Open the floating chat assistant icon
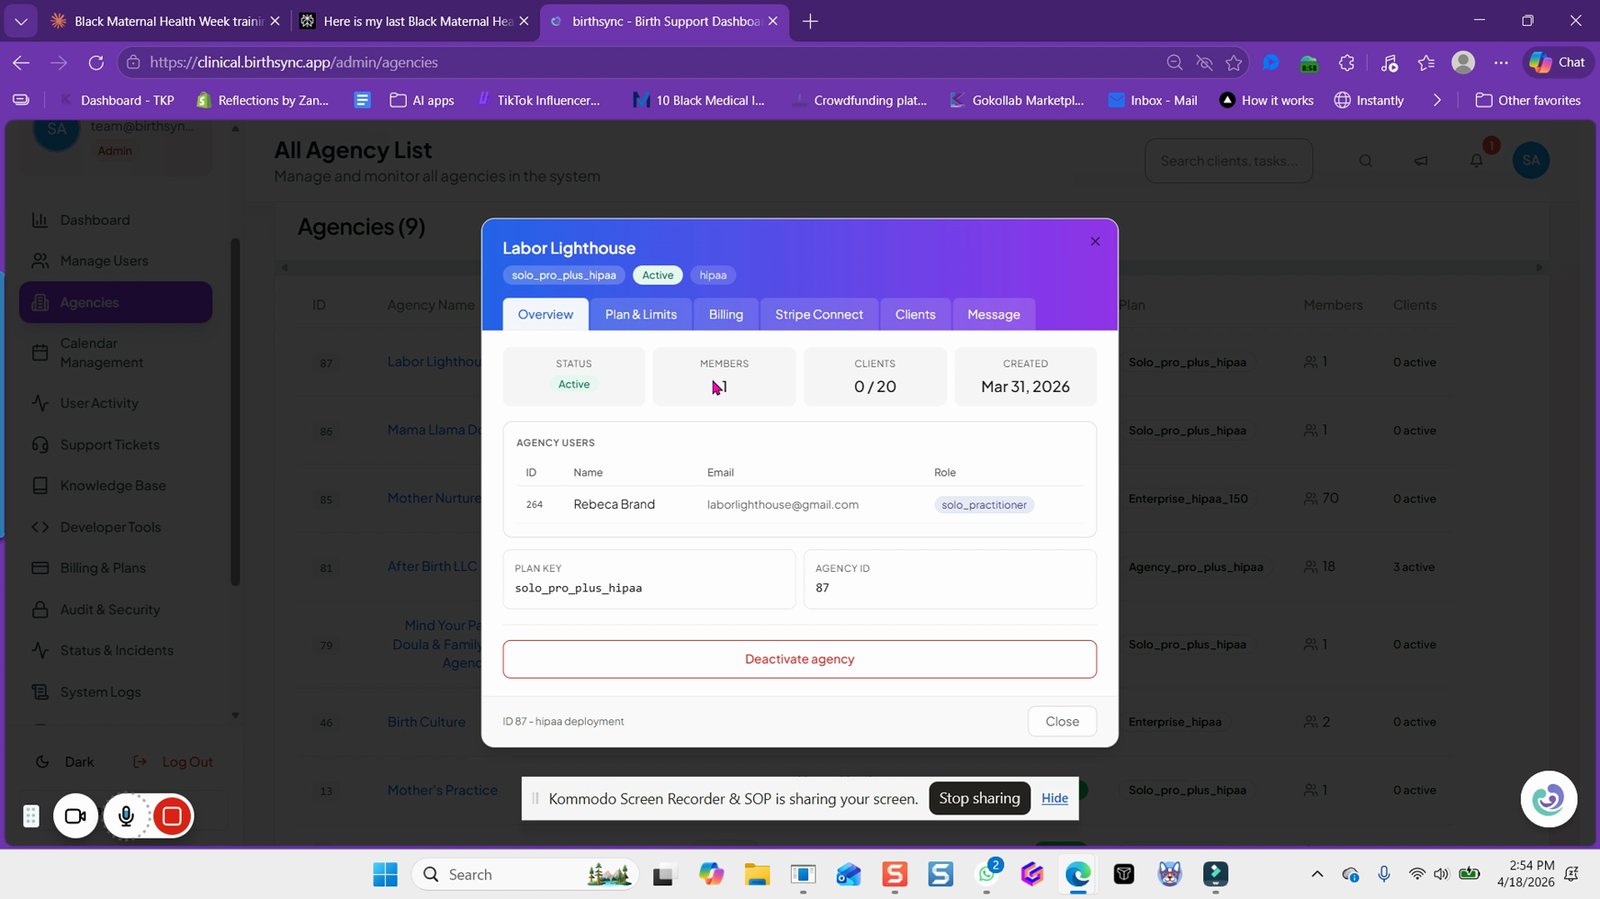 pos(1548,799)
